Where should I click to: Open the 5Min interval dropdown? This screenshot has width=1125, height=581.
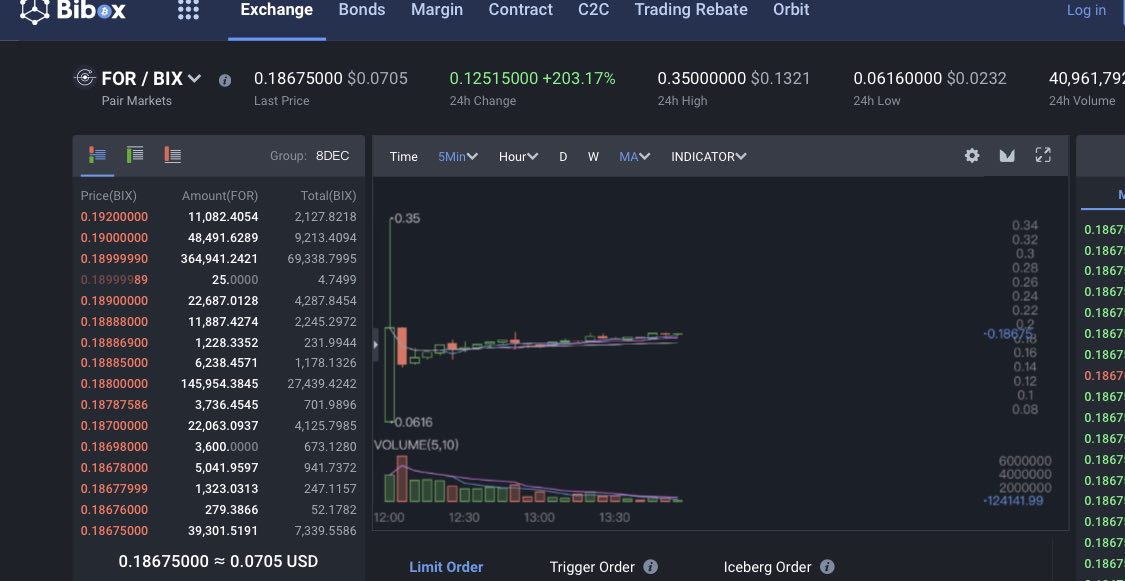[x=458, y=156]
